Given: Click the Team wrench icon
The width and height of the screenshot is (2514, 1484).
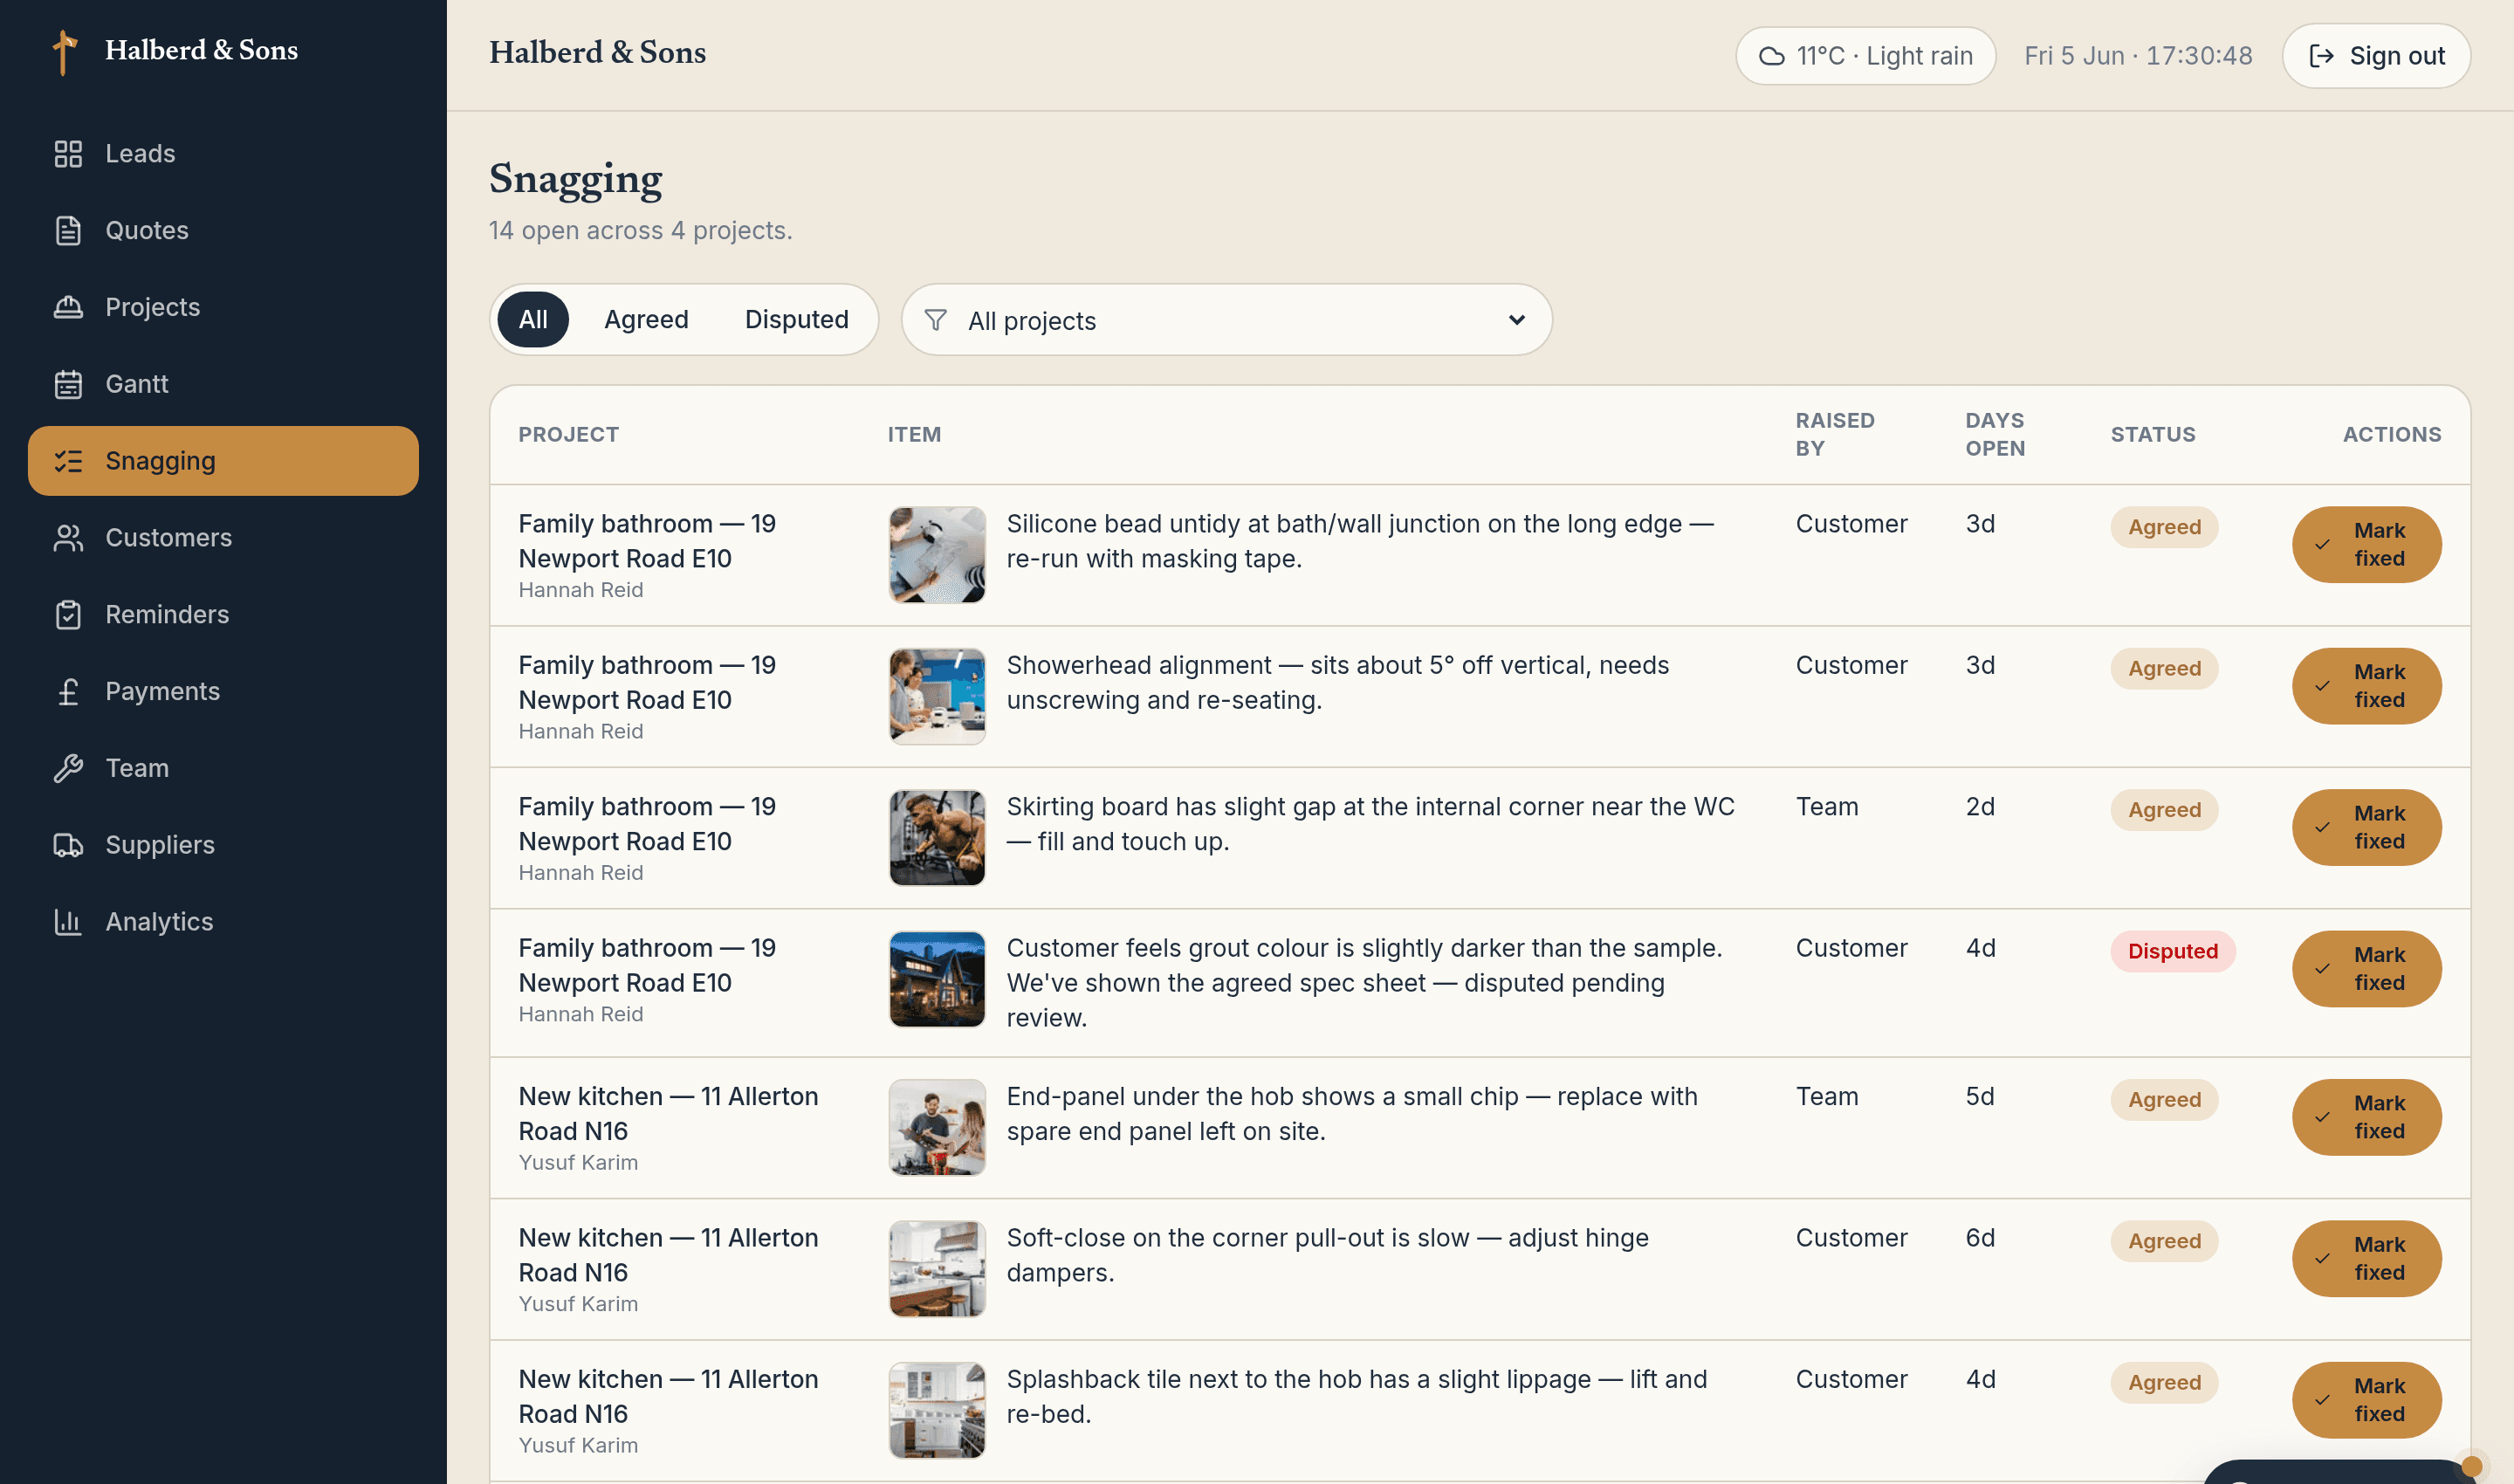Looking at the screenshot, I should tap(68, 768).
